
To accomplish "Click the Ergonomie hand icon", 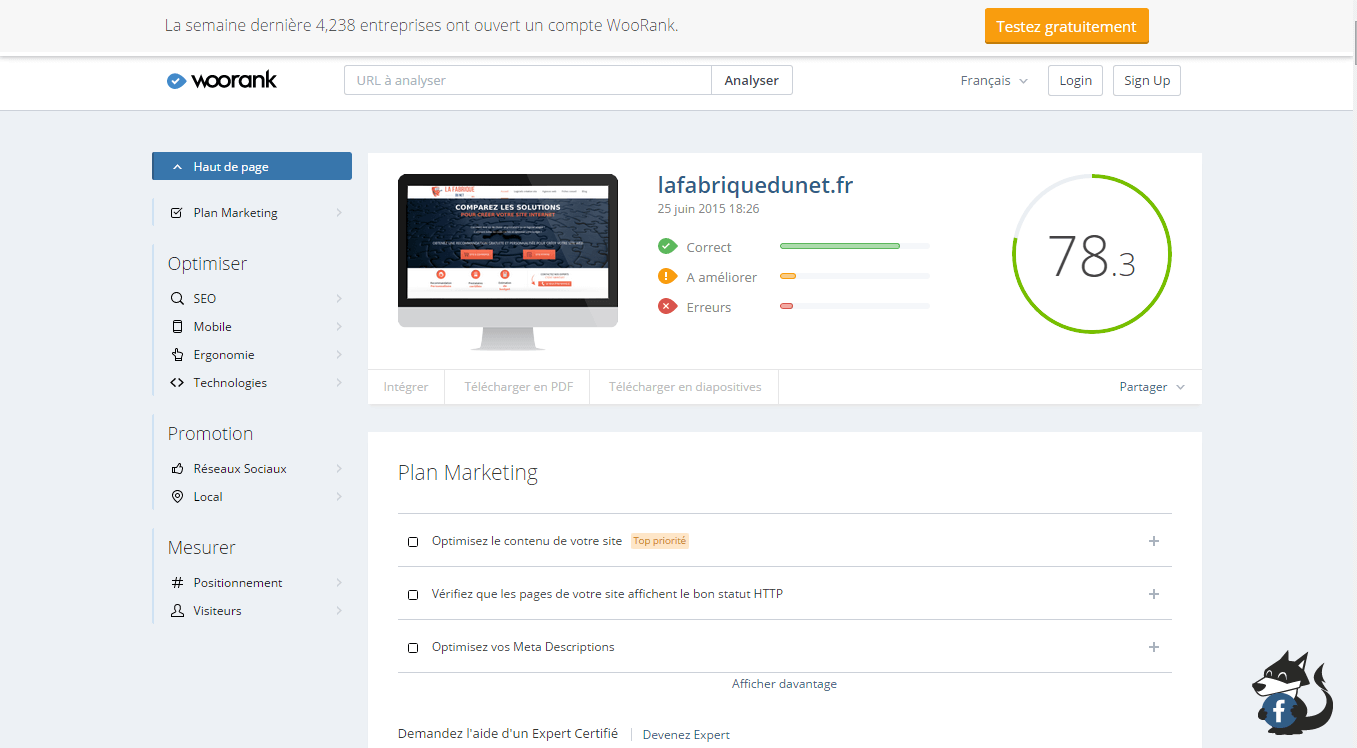I will click(x=177, y=355).
